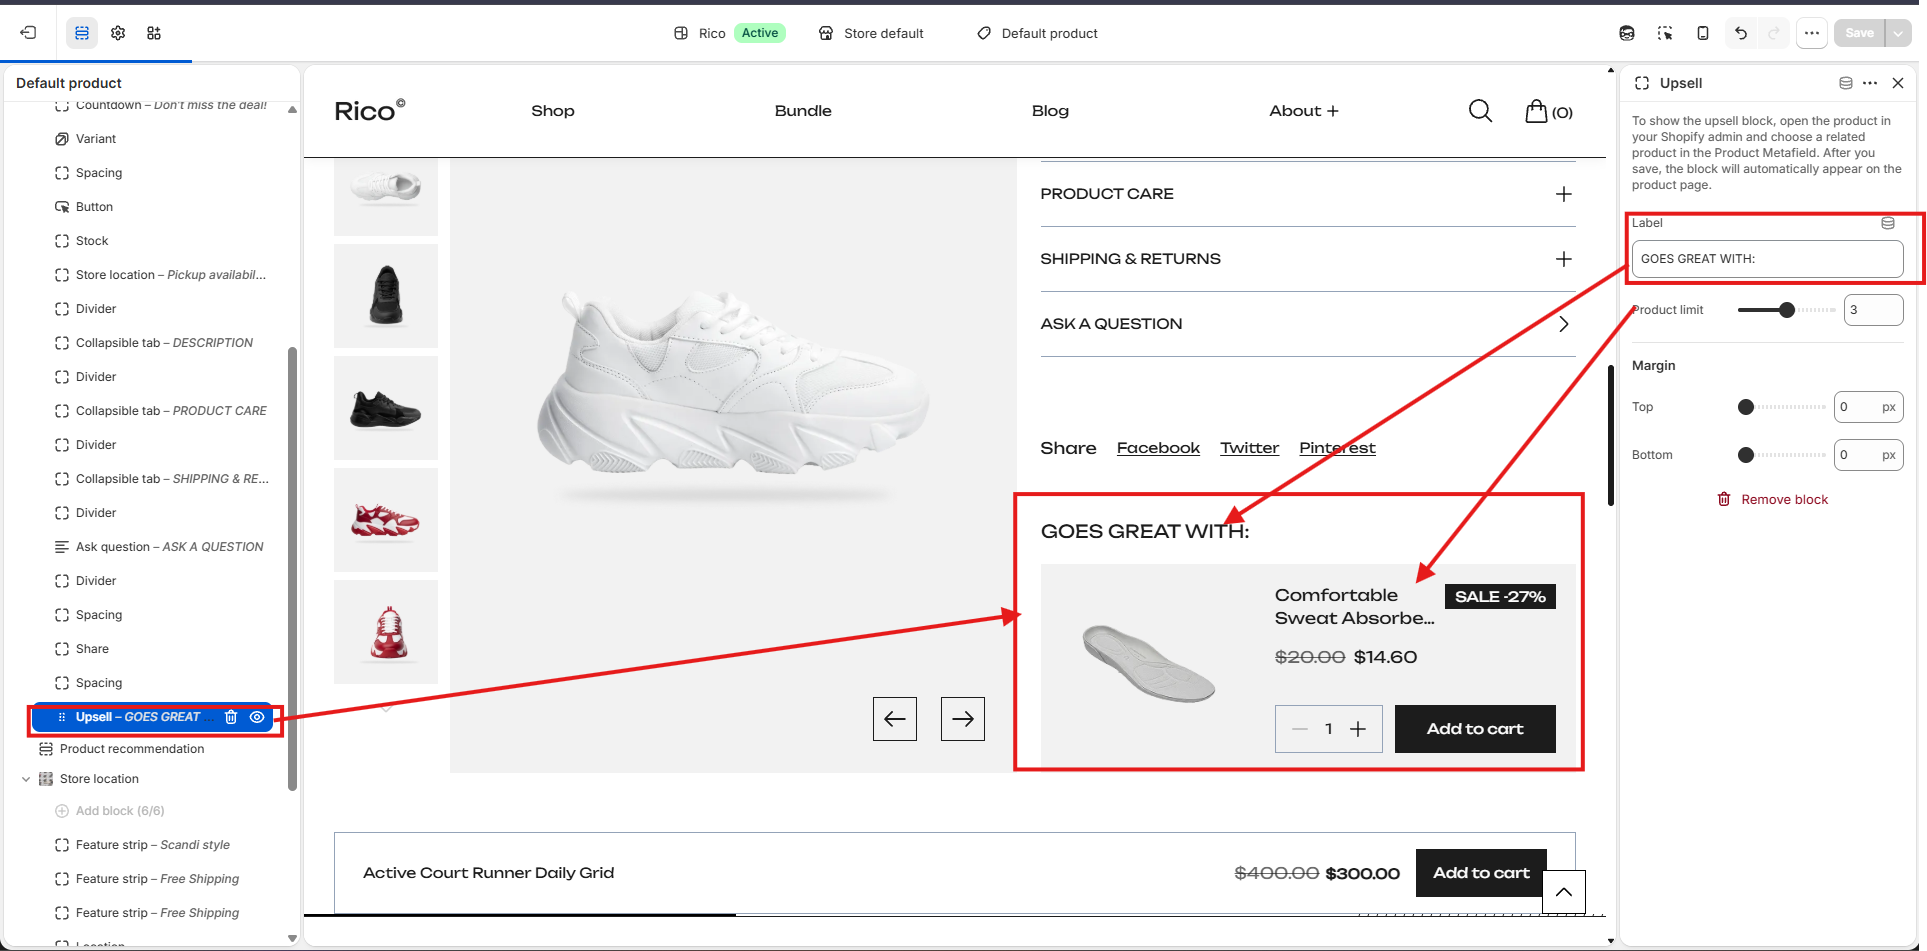Click the insole upsell product image
The height and width of the screenshot is (951, 1927).
tap(1149, 663)
